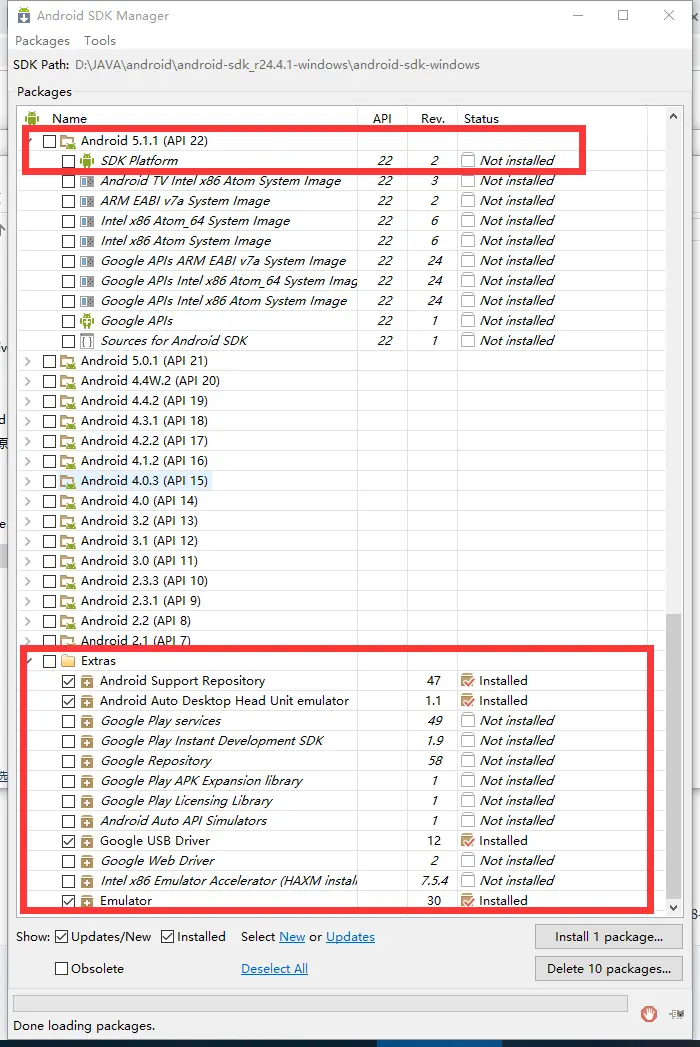Check the SDK Platform checkbox
The height and width of the screenshot is (1047, 700).
click(68, 161)
